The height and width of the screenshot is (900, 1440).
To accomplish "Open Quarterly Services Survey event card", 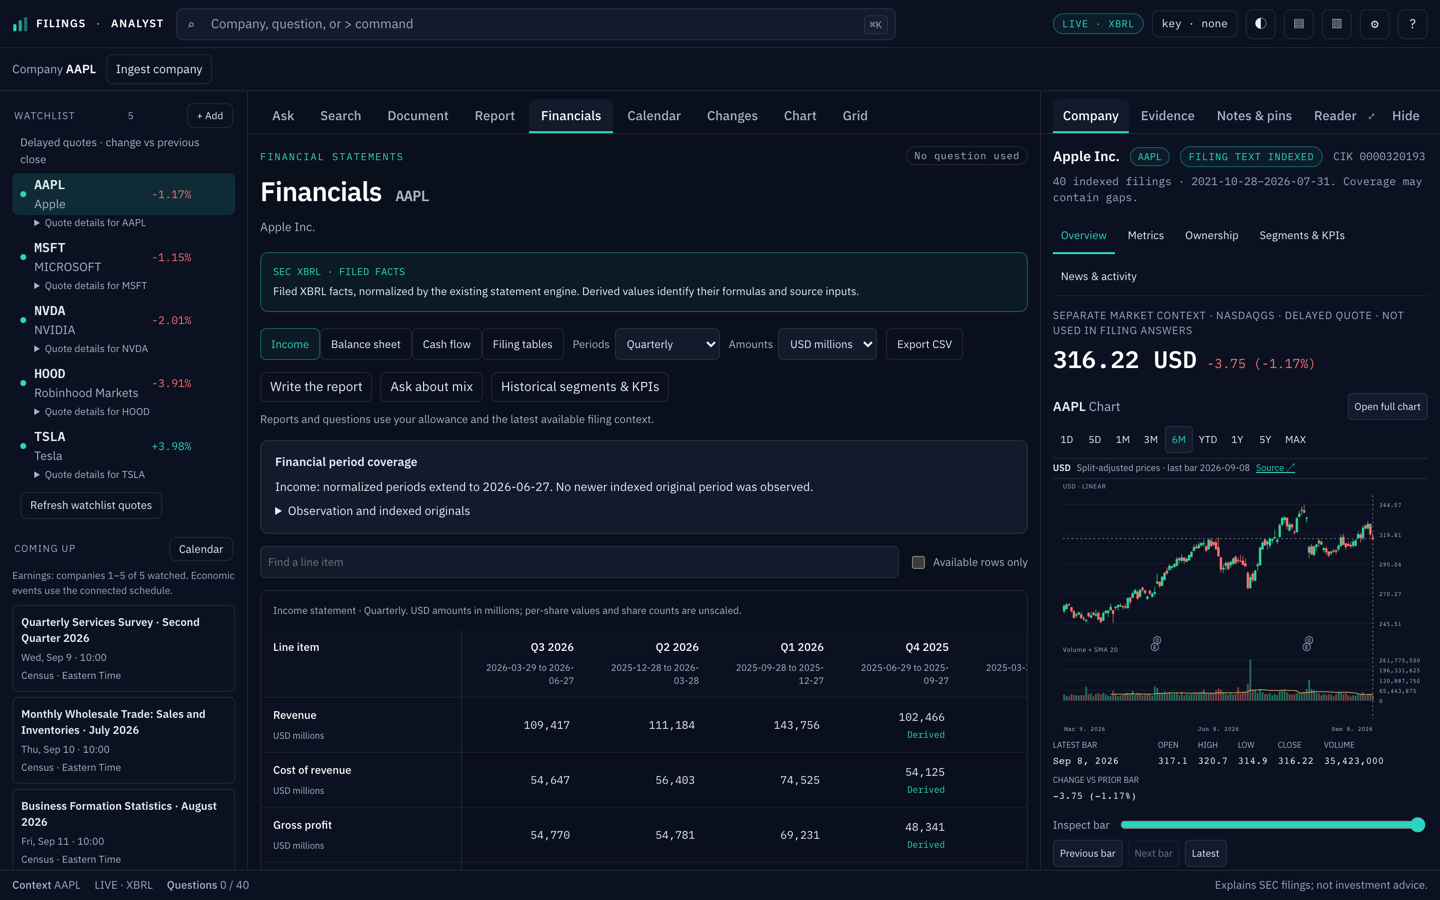I will (123, 648).
